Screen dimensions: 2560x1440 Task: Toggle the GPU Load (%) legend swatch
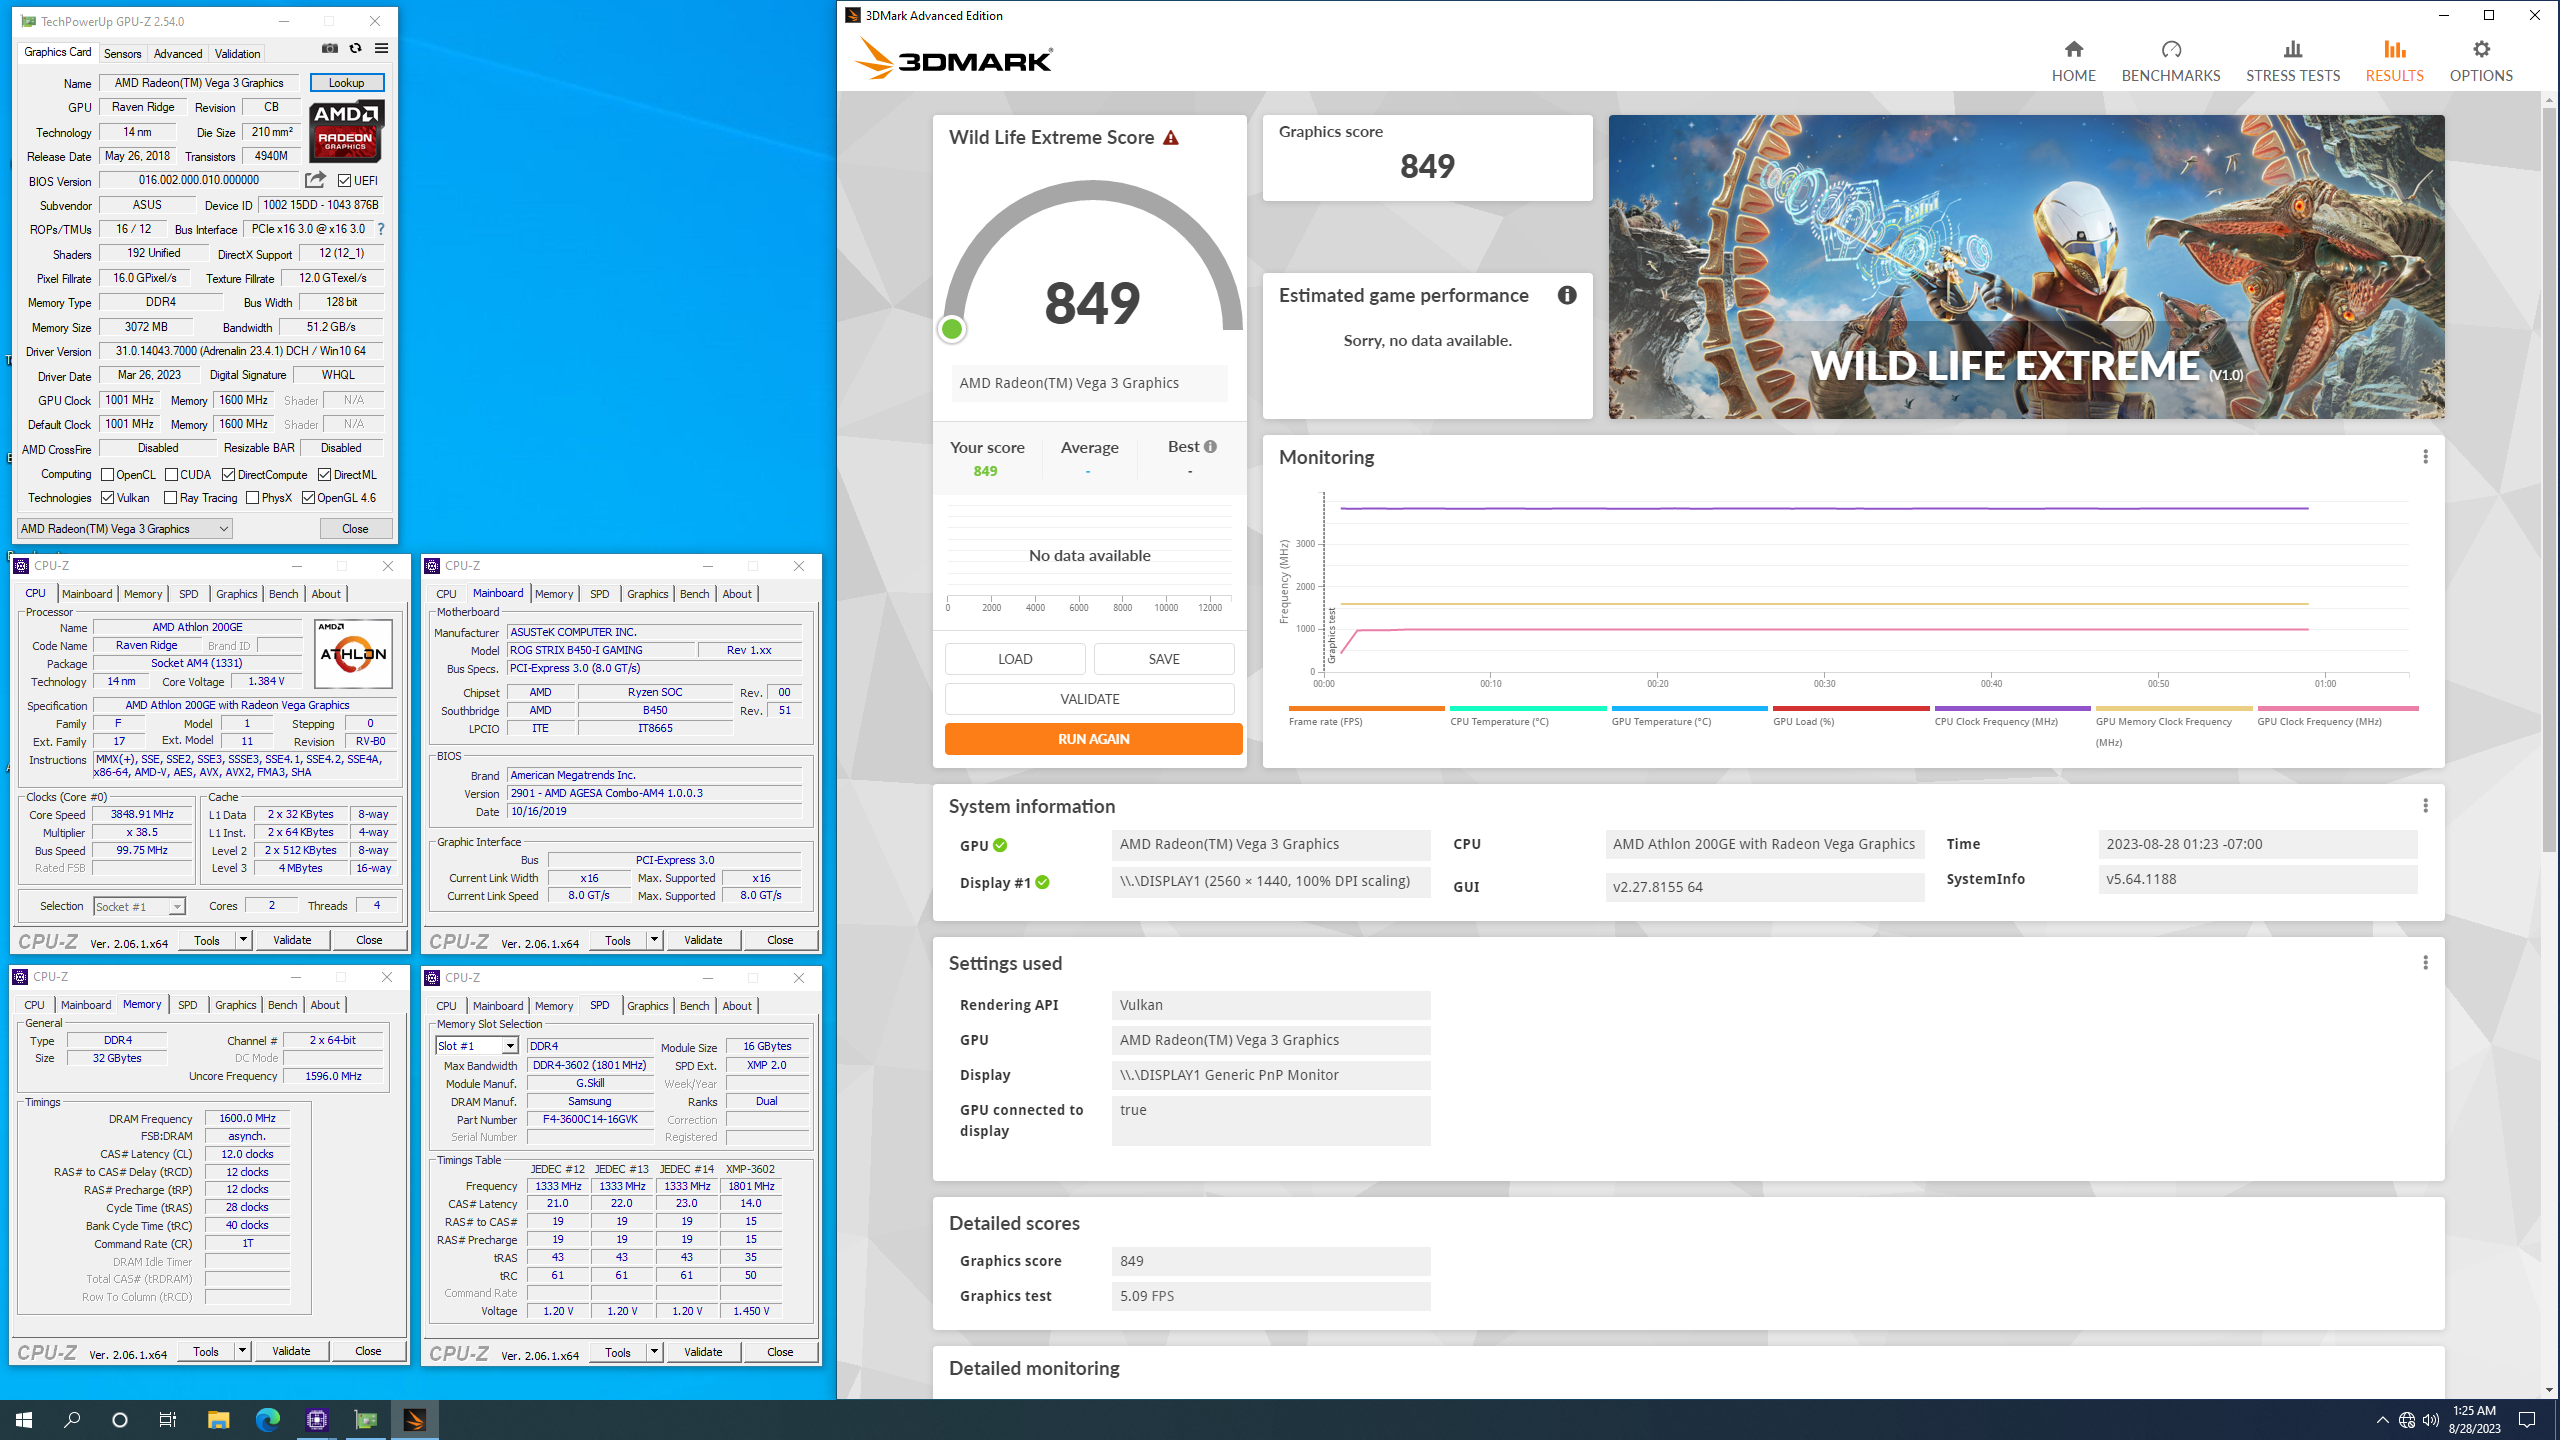point(1851,709)
